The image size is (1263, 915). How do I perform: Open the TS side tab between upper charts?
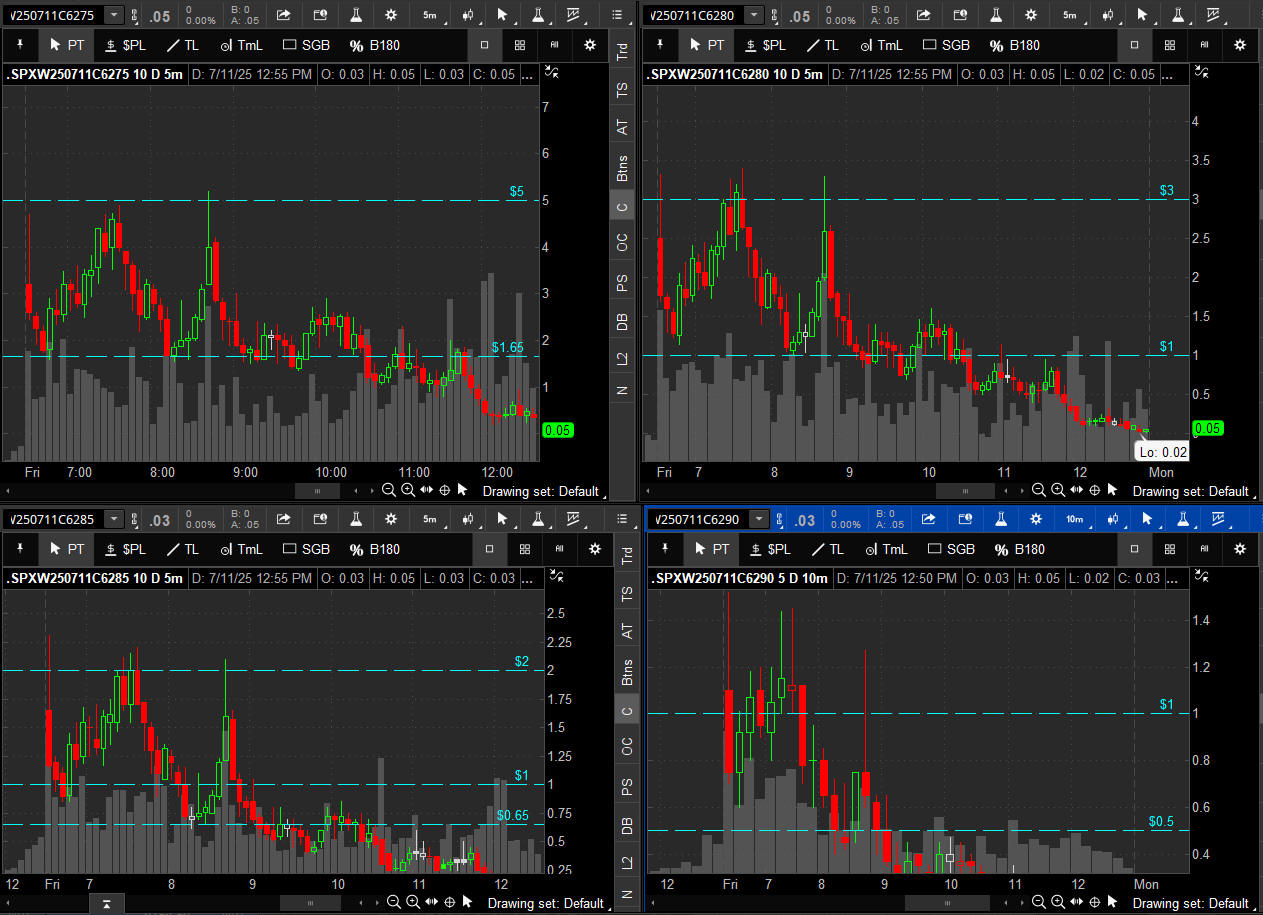[623, 89]
